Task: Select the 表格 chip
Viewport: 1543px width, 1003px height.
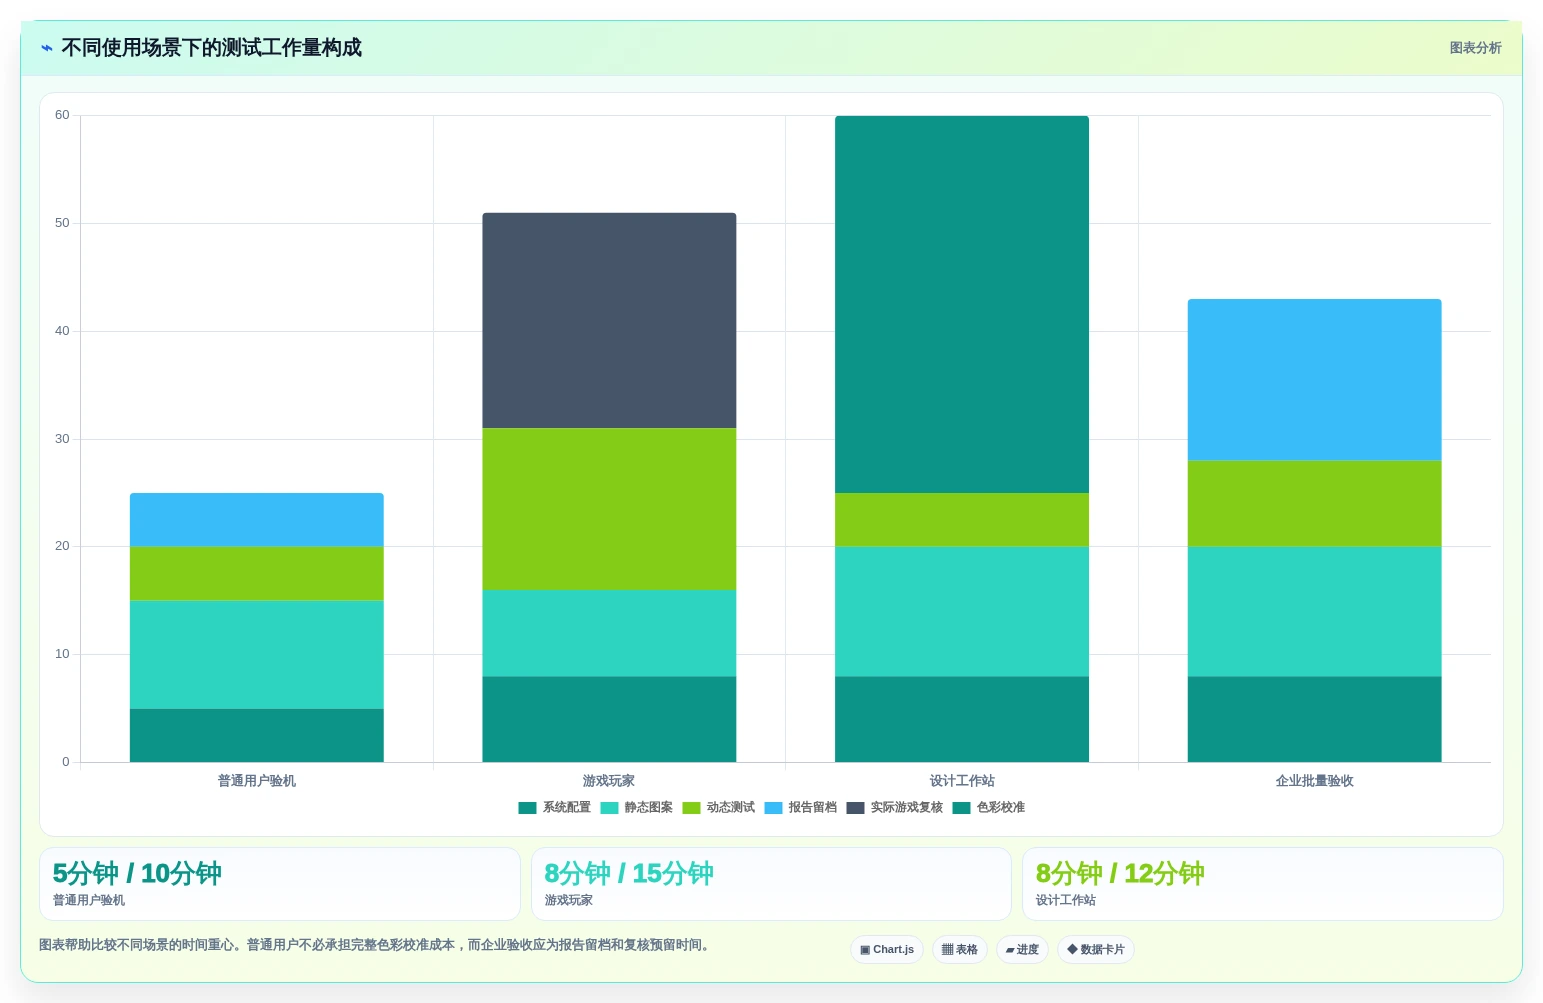Action: click(x=960, y=950)
